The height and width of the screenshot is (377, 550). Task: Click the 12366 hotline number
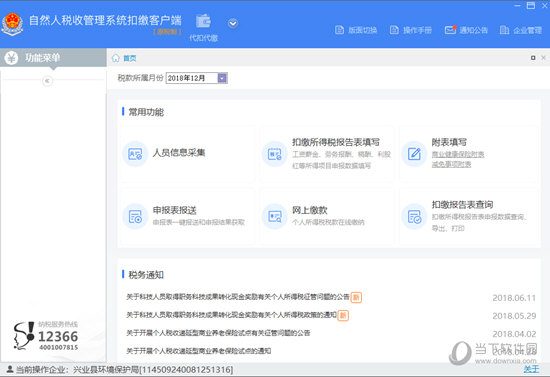coord(58,337)
